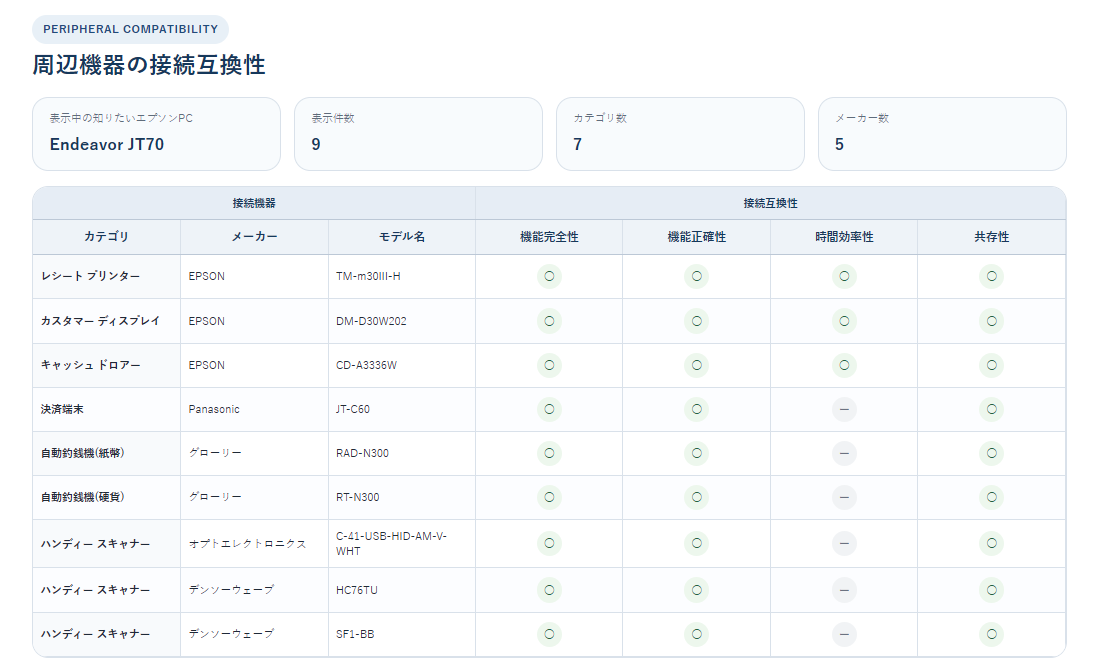Click the 接続互換性 group header

[x=770, y=203]
